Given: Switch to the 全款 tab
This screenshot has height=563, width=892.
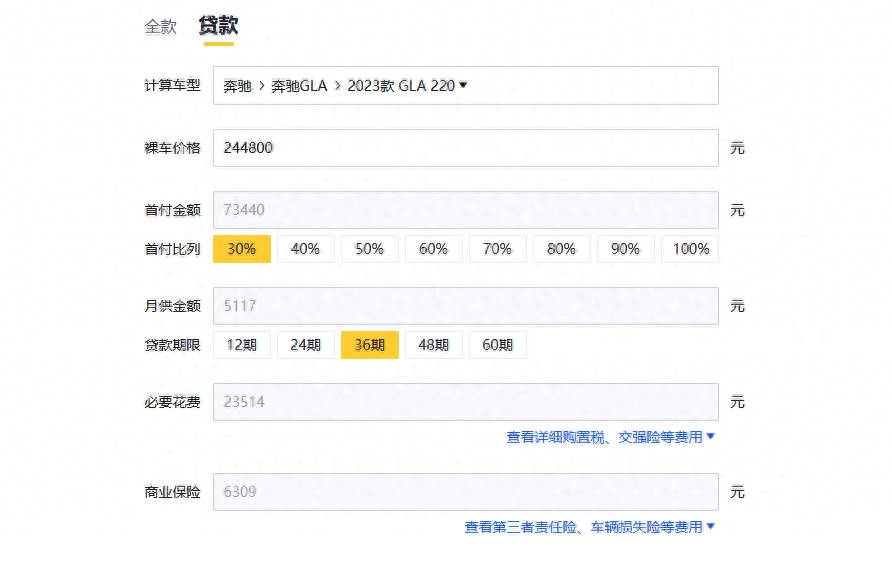Looking at the screenshot, I should pos(160,27).
